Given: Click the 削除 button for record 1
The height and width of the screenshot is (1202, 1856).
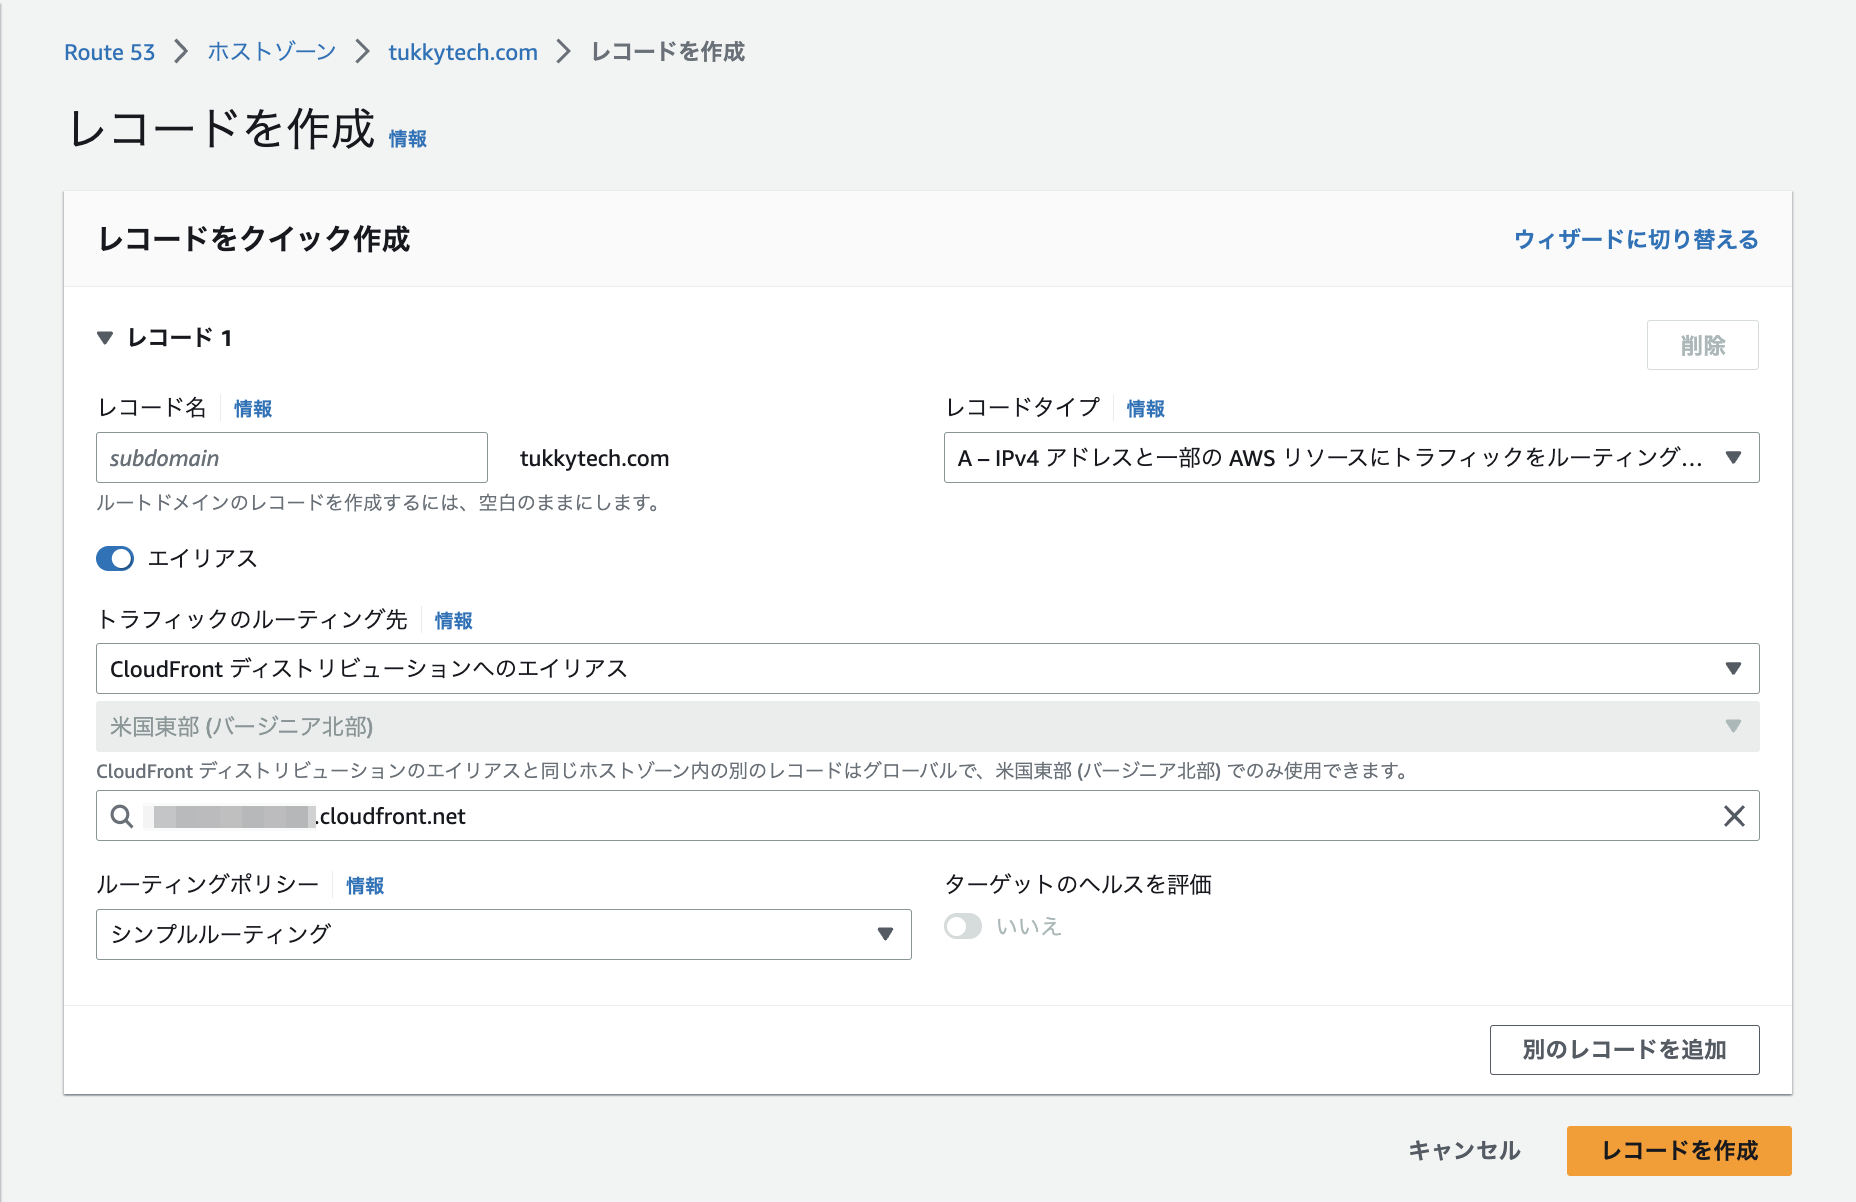Looking at the screenshot, I should pos(1702,346).
